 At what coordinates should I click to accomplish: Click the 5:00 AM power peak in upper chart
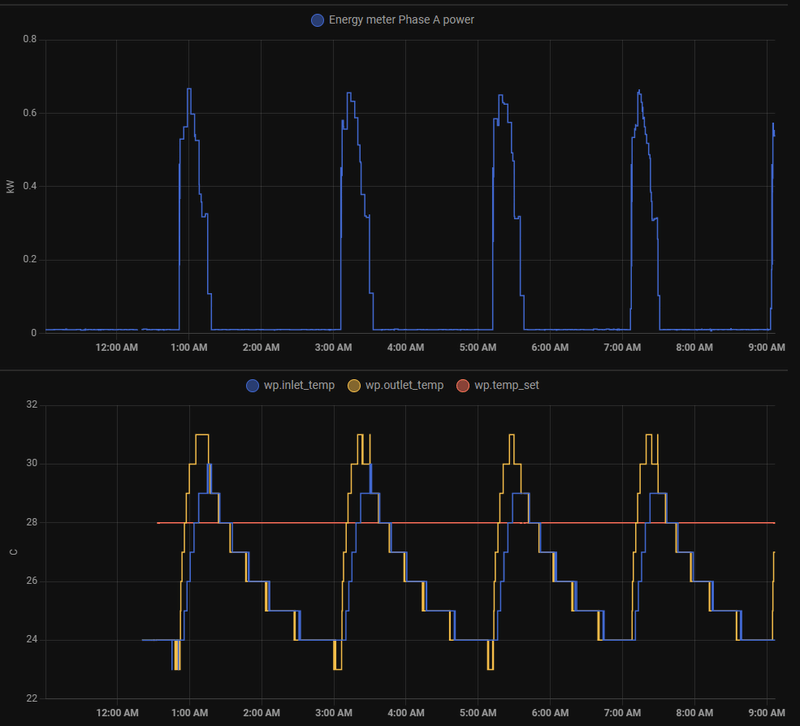tap(501, 95)
